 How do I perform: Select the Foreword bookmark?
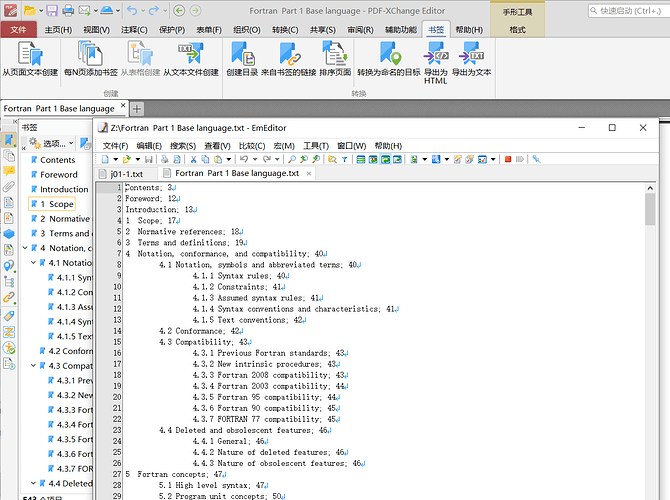tap(59, 174)
